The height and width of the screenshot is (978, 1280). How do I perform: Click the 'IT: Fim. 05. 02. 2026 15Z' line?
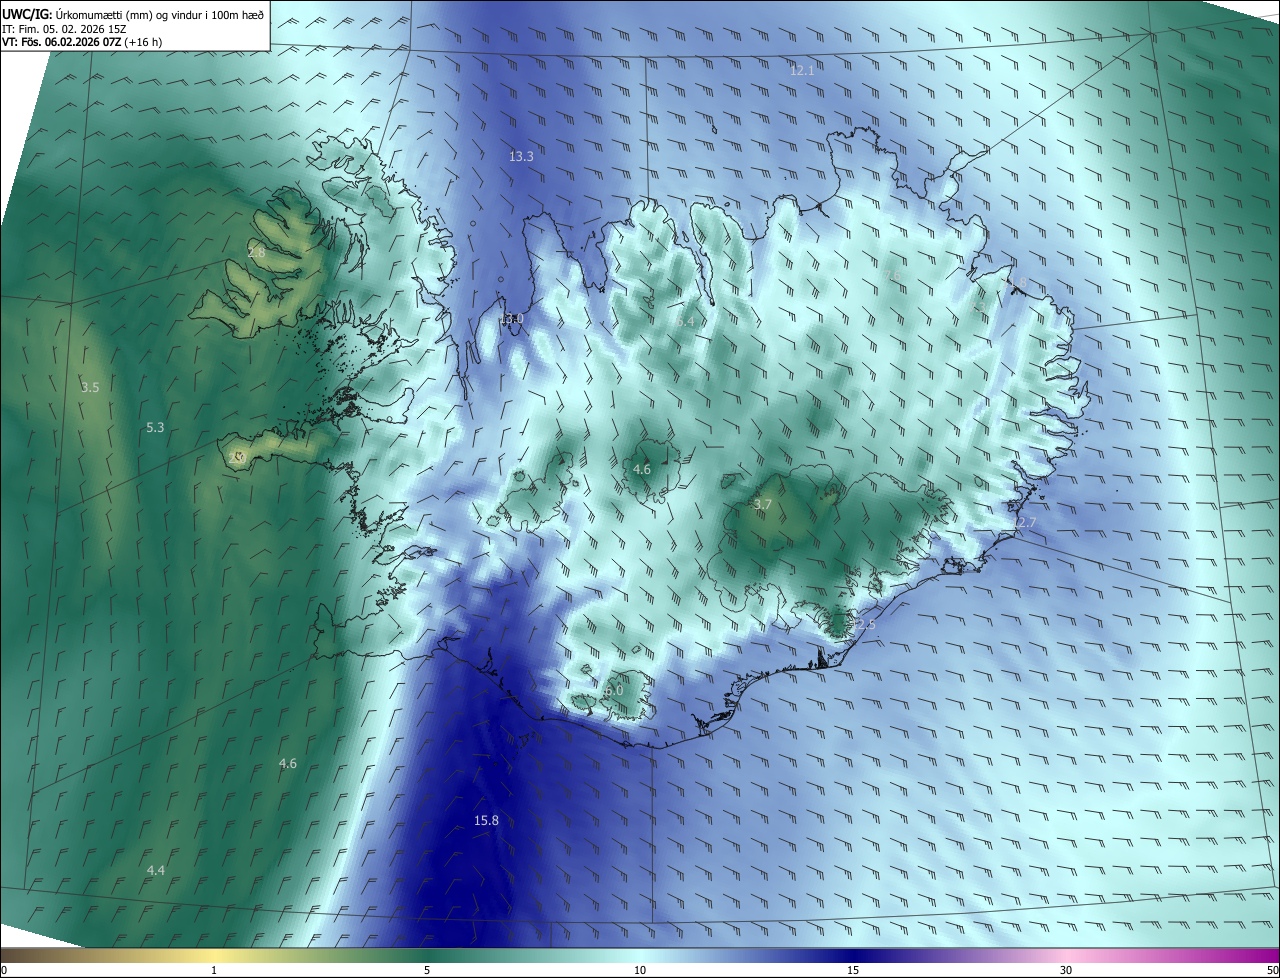[x=65, y=29]
